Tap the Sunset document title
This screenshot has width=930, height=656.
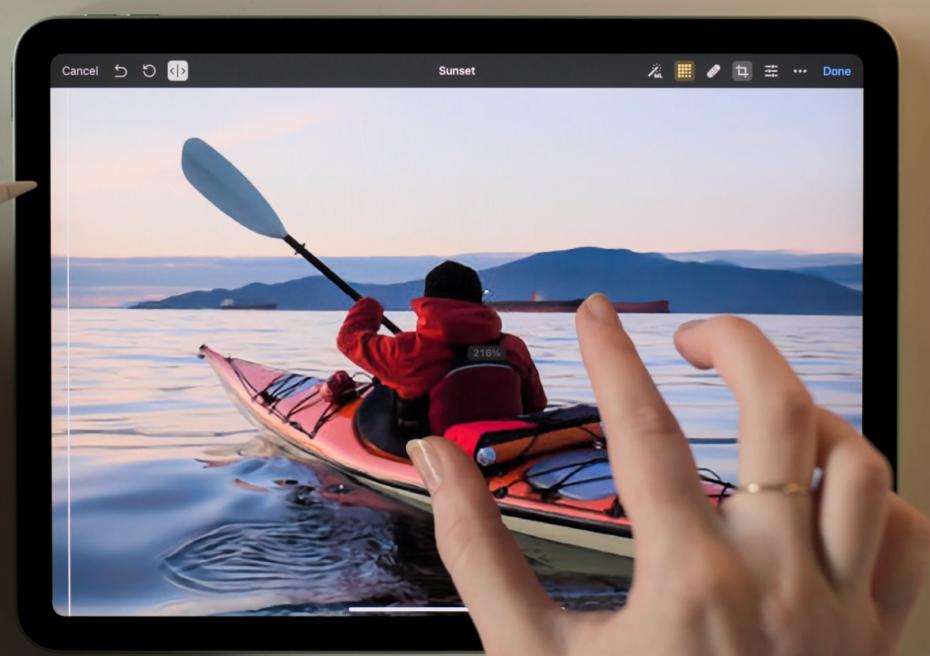457,71
